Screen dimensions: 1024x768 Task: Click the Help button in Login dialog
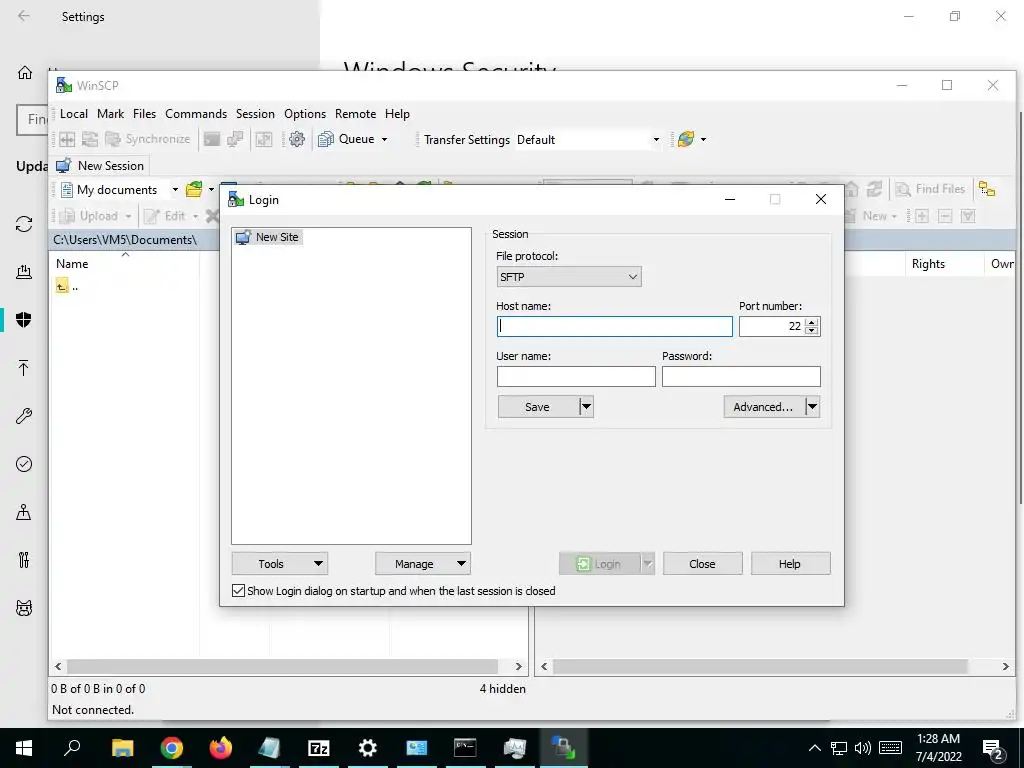point(790,564)
